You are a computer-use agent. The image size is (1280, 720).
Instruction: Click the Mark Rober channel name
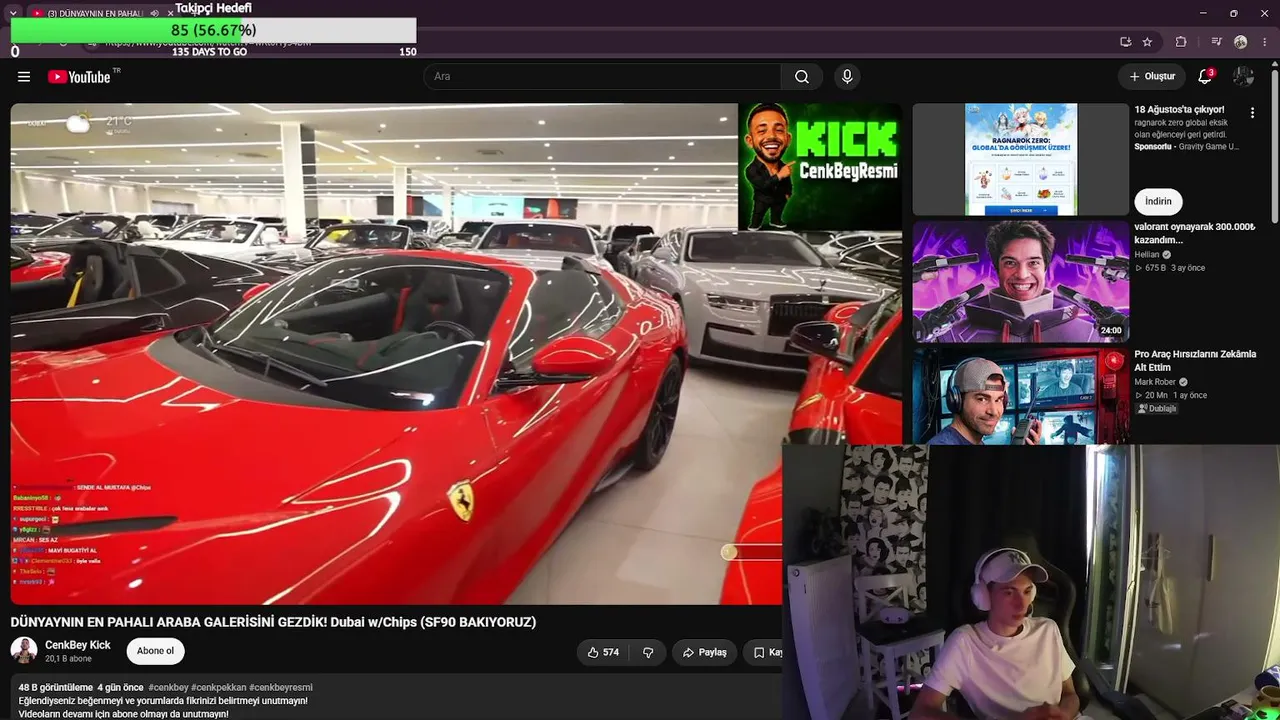(x=1155, y=382)
